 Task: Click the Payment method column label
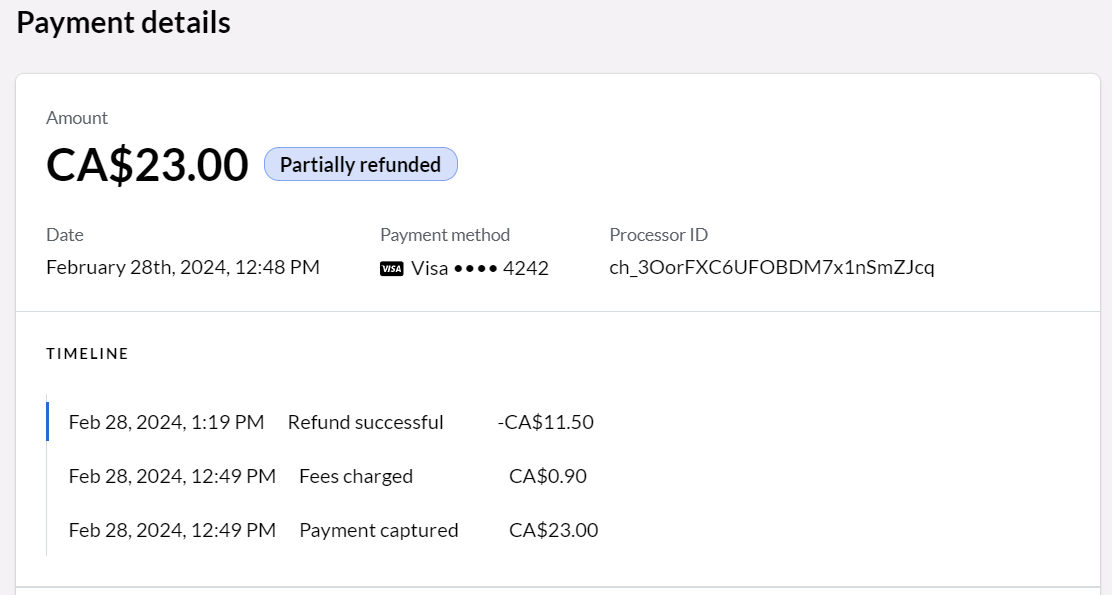[445, 234]
